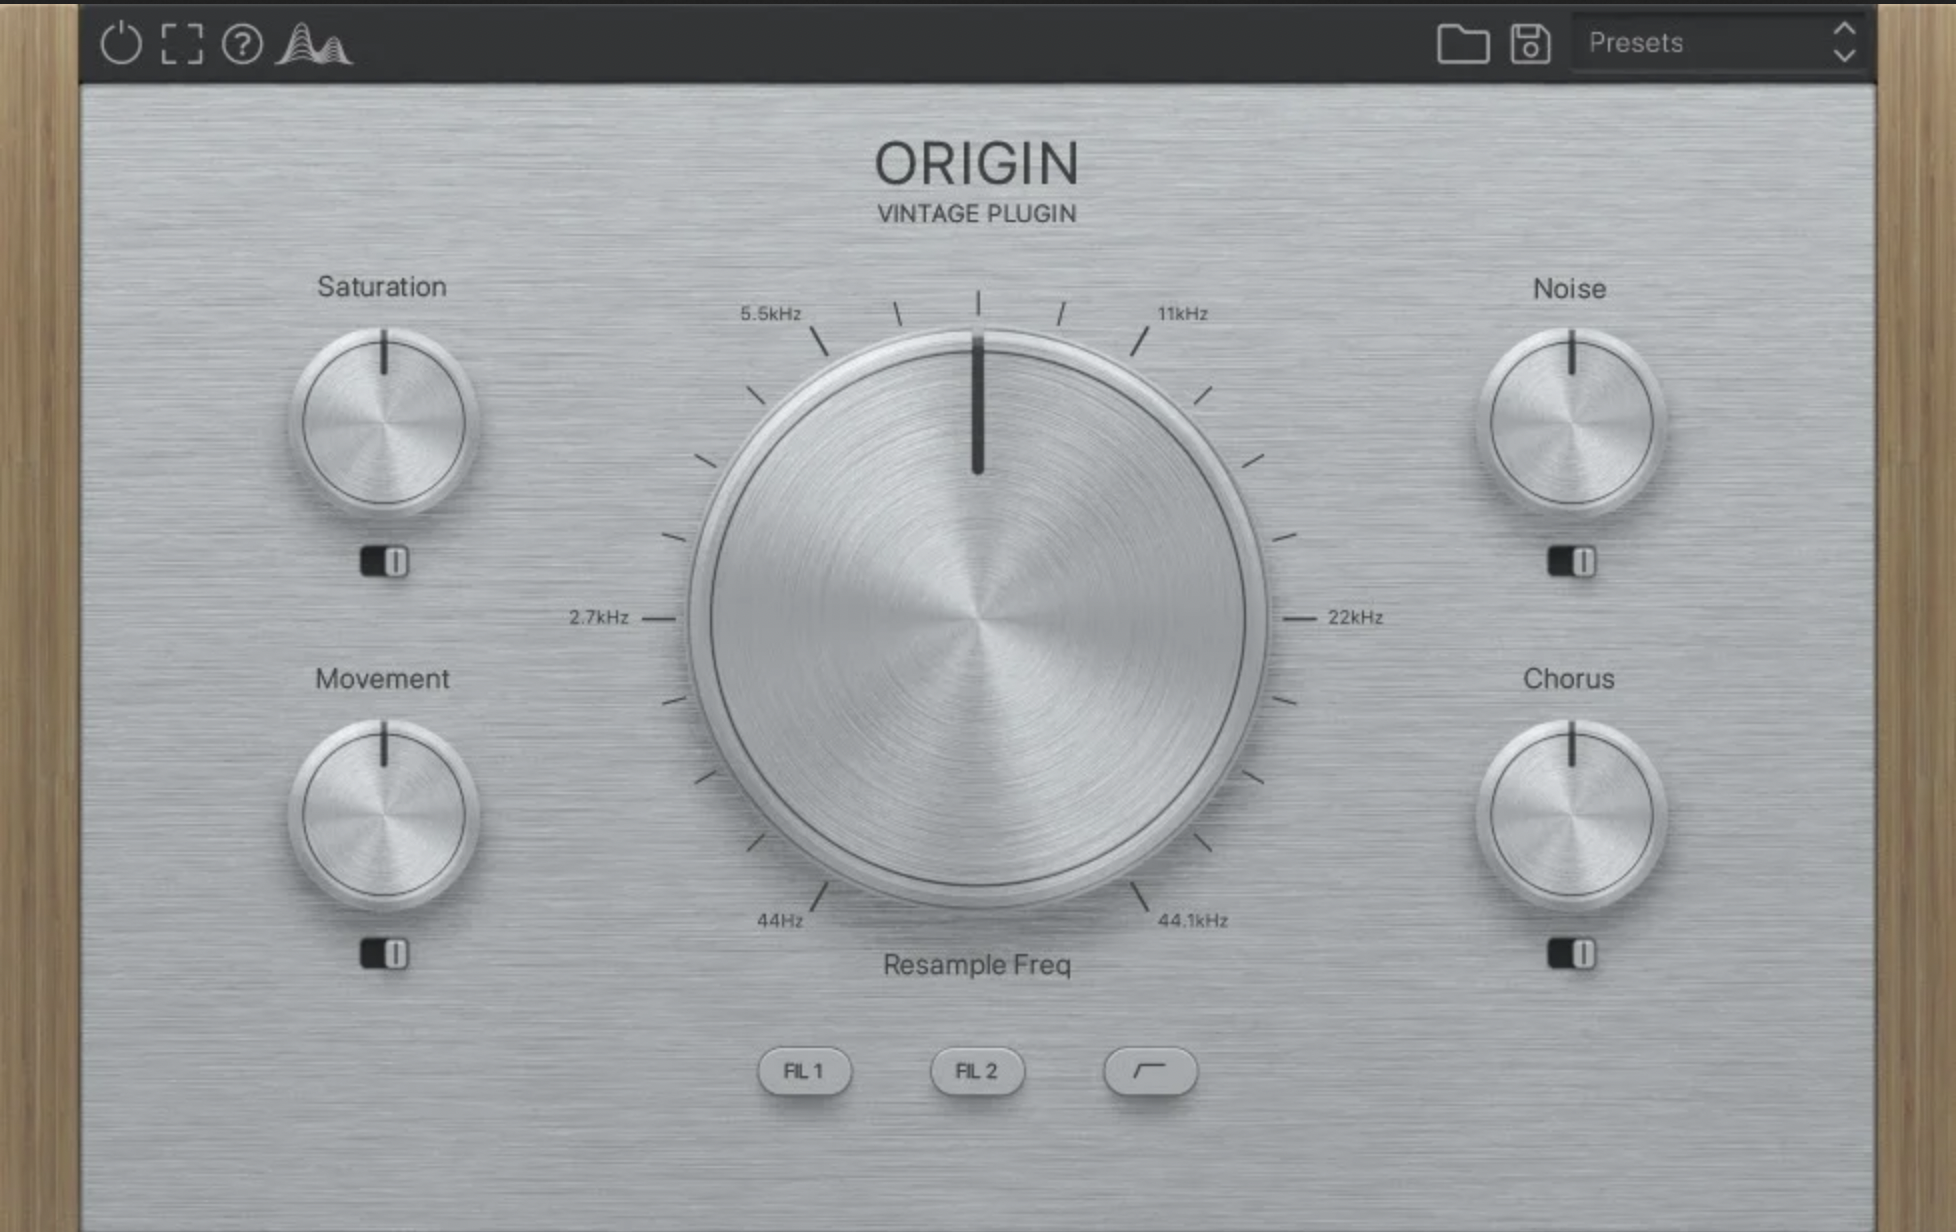Open a preset using the folder icon
The image size is (1956, 1232).
pyautogui.click(x=1463, y=42)
